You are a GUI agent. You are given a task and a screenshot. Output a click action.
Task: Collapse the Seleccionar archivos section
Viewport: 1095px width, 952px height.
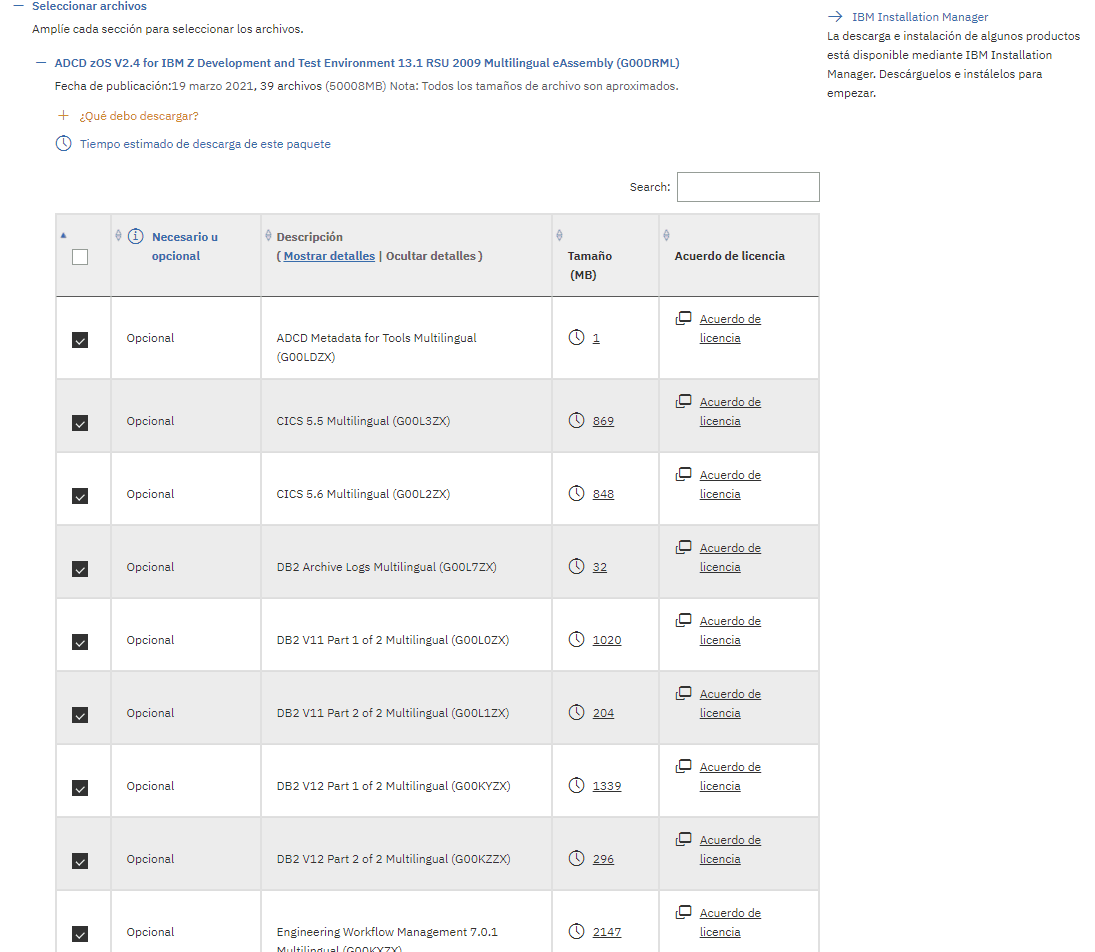click(x=18, y=6)
